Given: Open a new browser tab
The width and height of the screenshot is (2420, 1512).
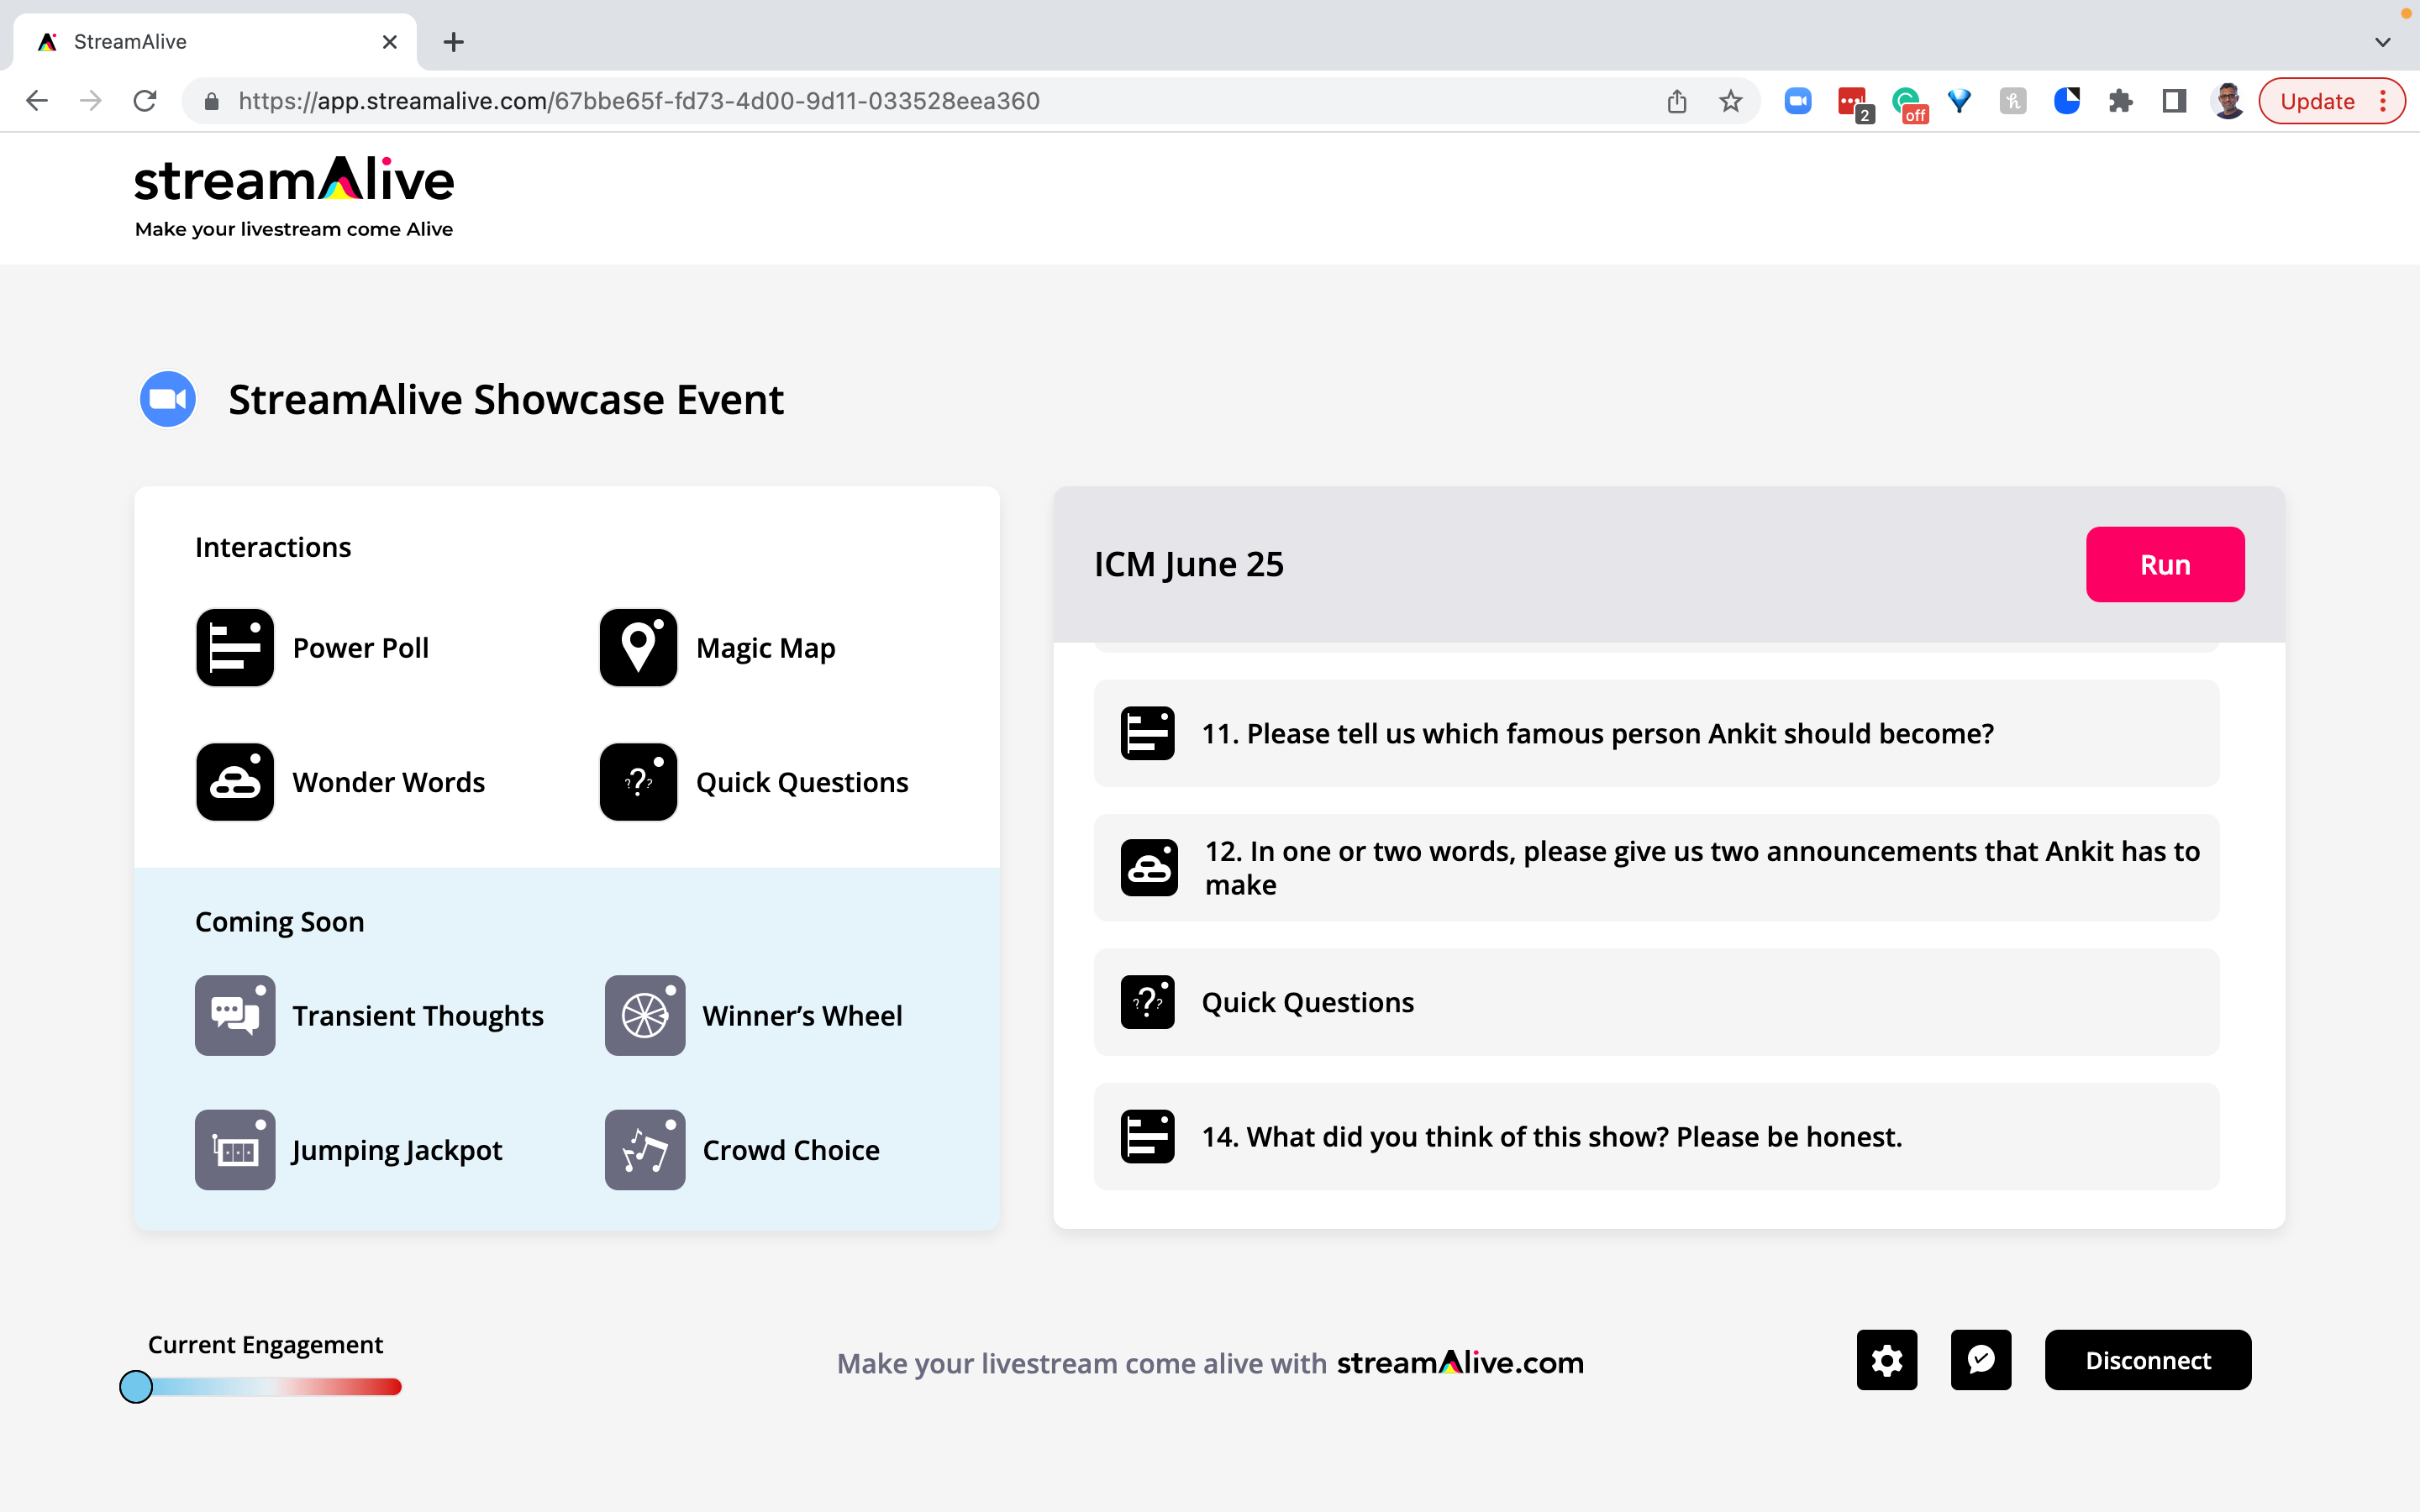Looking at the screenshot, I should tap(454, 42).
